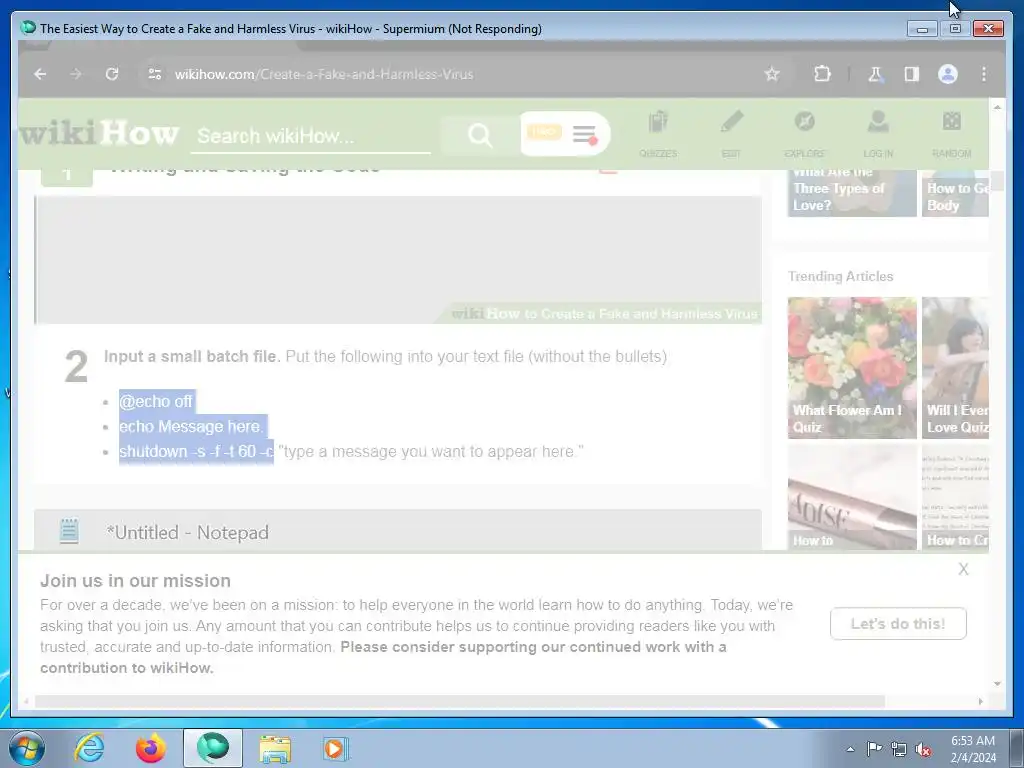Click the muted volume tray icon
The height and width of the screenshot is (768, 1024).
pos(923,750)
